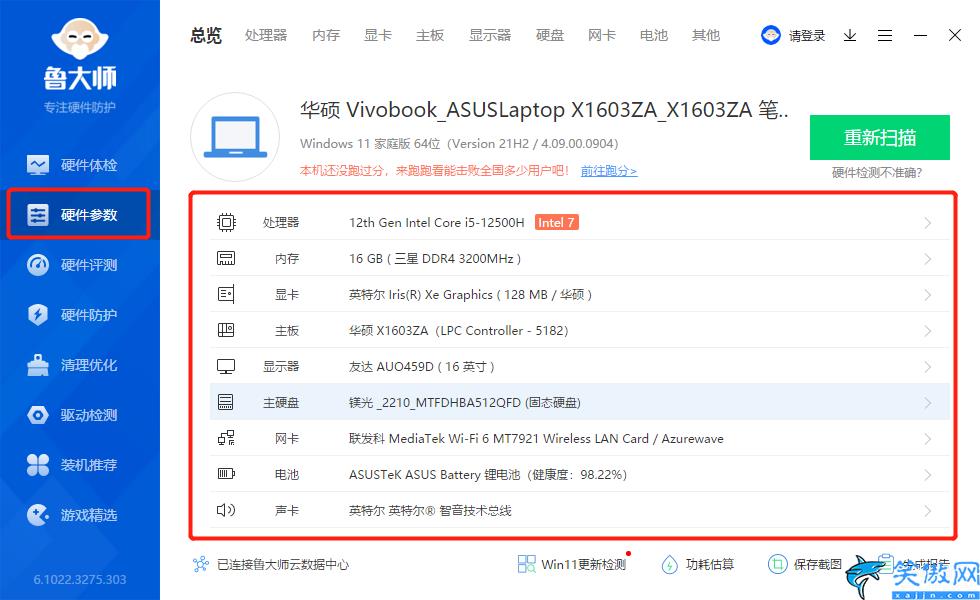Screen dimensions: 980x600
Task: Click 16 GB 三星 DDR4 3200MHz text
Action: pyautogui.click(x=435, y=259)
